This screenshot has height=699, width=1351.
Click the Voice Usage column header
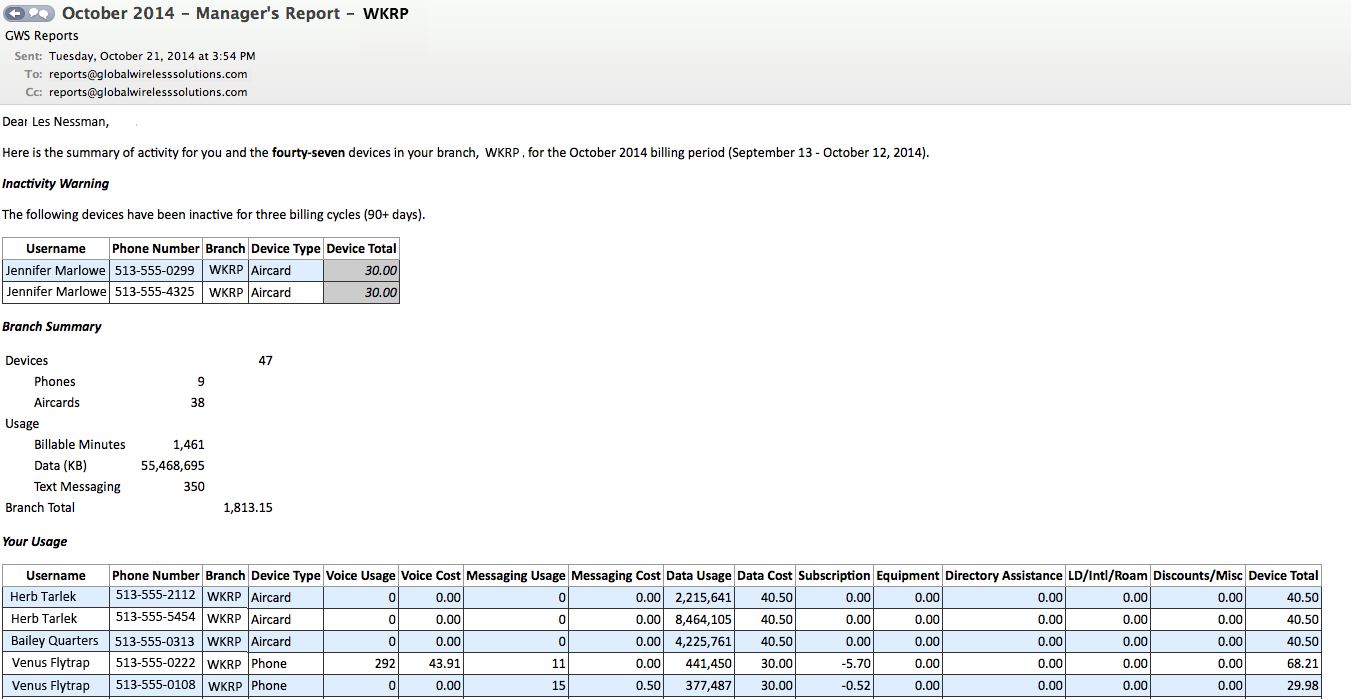(x=361, y=576)
